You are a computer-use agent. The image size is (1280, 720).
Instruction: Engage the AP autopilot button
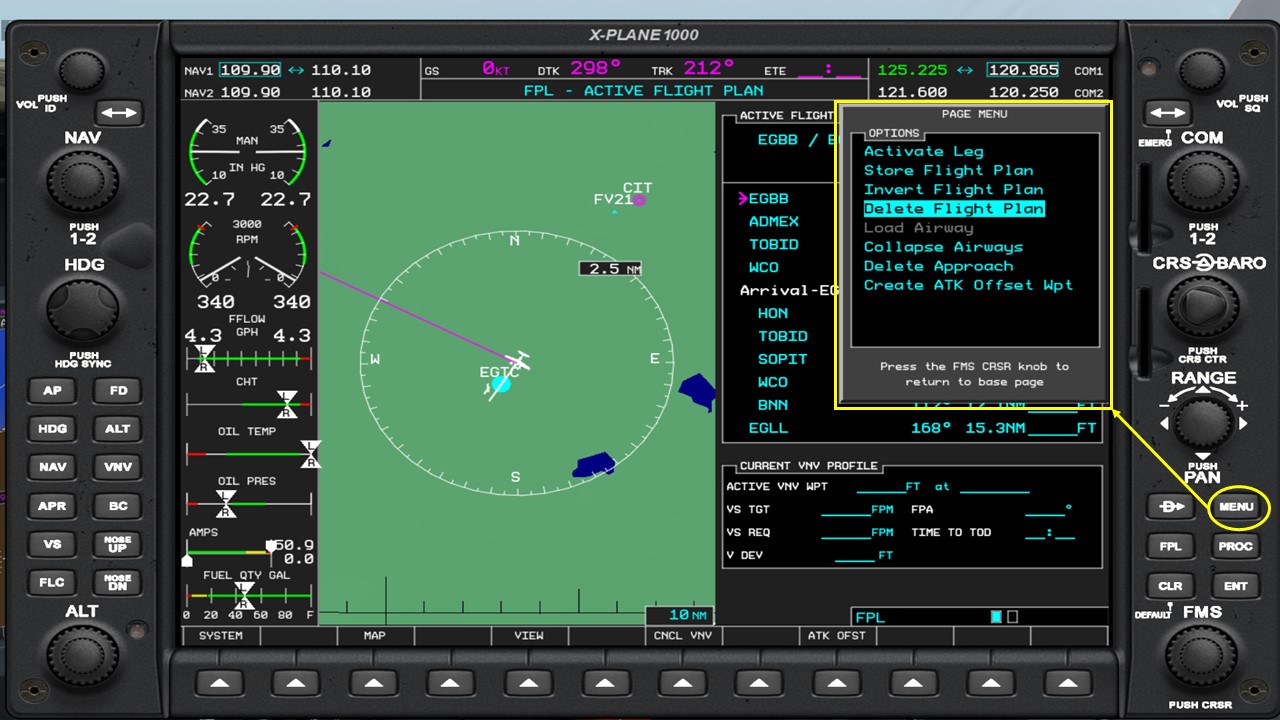pyautogui.click(x=52, y=391)
